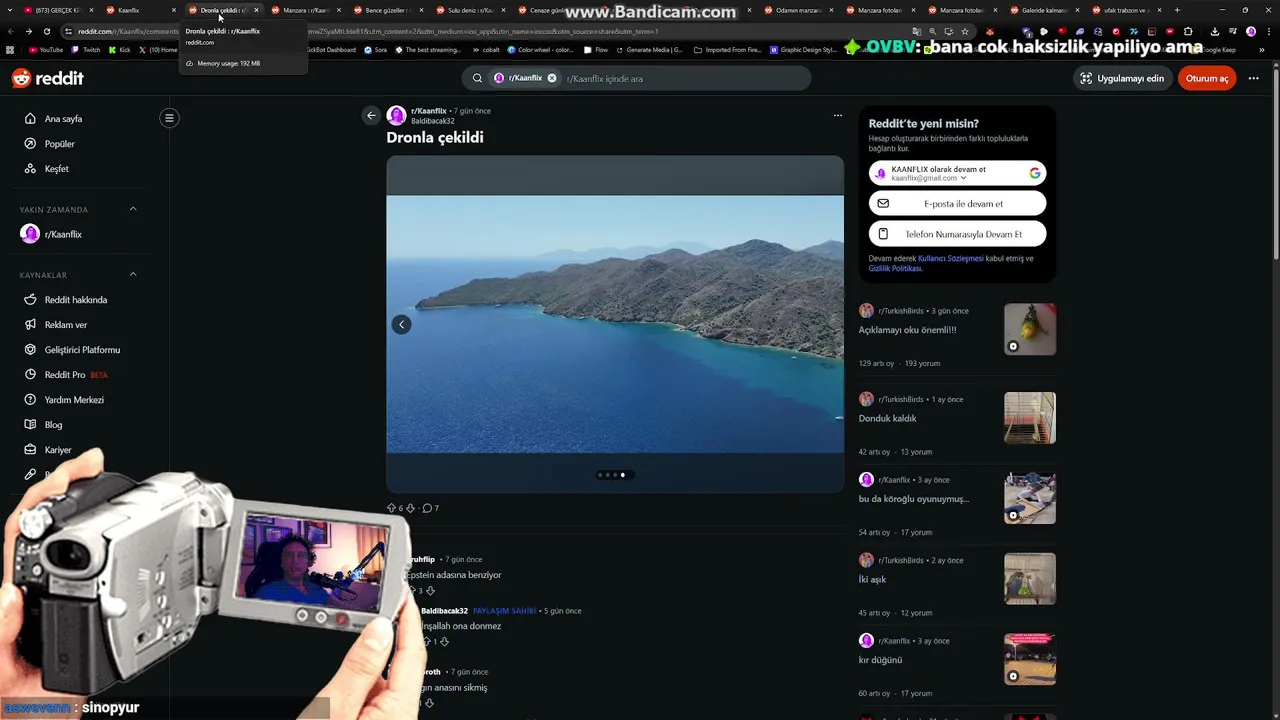The image size is (1280, 720).
Task: Expand the account dropdown under KAANFLIX Google sign-in
Action: coord(963,178)
